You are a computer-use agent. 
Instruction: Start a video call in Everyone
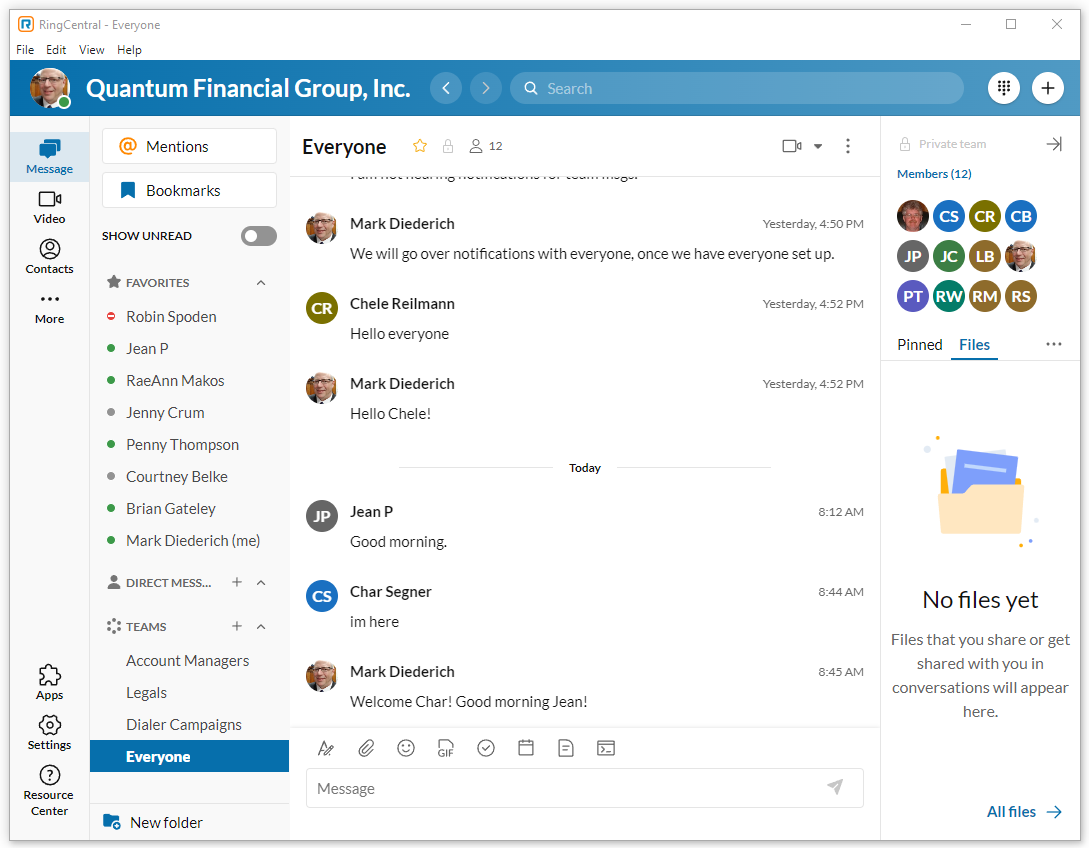(x=792, y=146)
